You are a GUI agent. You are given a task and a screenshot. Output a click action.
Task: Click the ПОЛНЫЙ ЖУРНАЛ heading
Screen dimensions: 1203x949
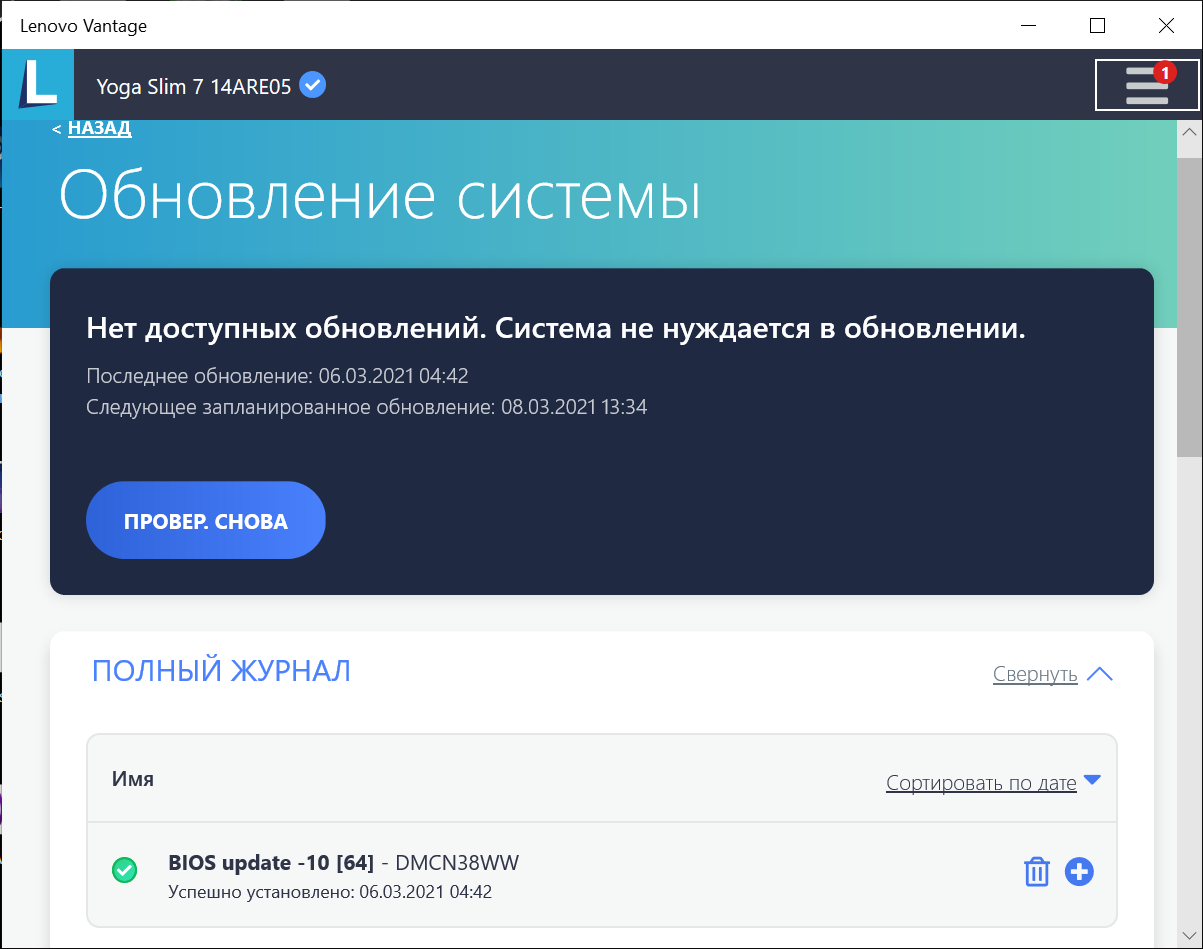point(221,671)
